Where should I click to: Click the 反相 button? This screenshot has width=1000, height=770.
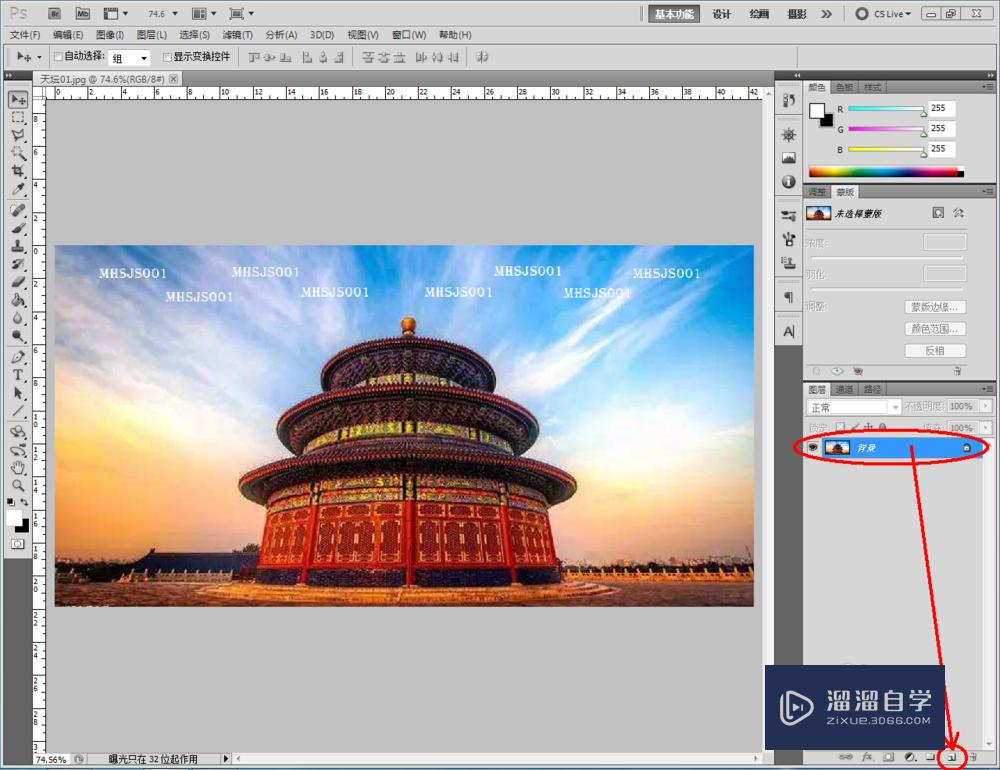[935, 350]
